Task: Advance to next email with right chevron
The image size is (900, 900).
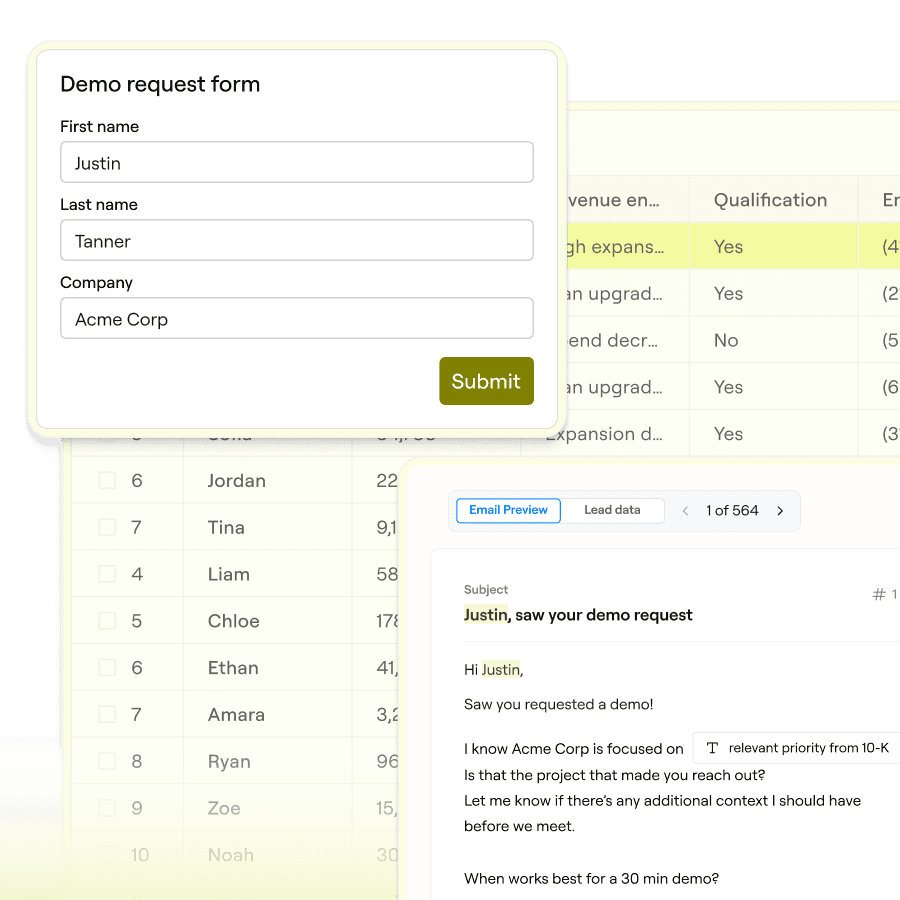Action: point(780,511)
